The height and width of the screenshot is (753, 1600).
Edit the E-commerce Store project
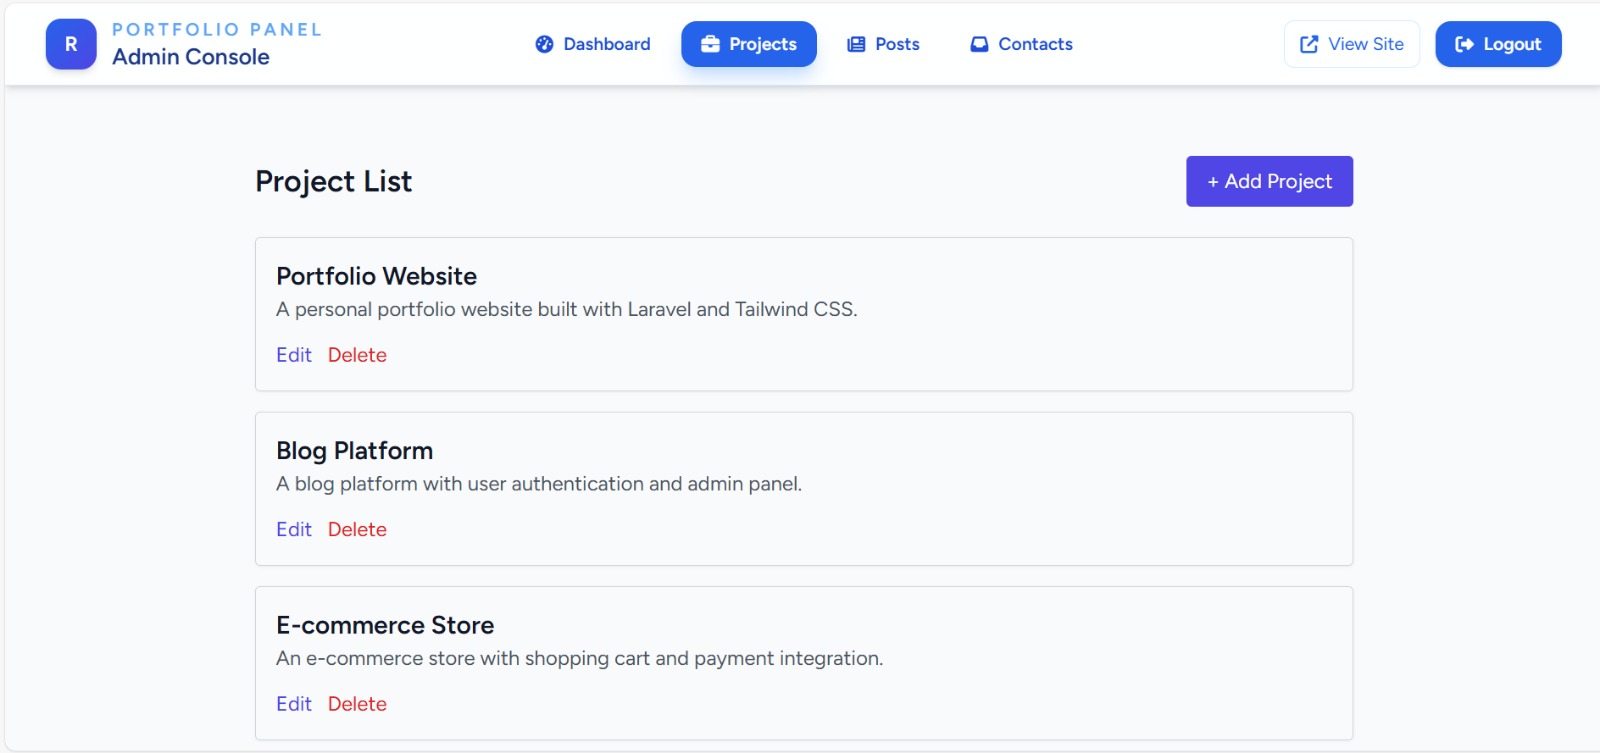(x=294, y=704)
